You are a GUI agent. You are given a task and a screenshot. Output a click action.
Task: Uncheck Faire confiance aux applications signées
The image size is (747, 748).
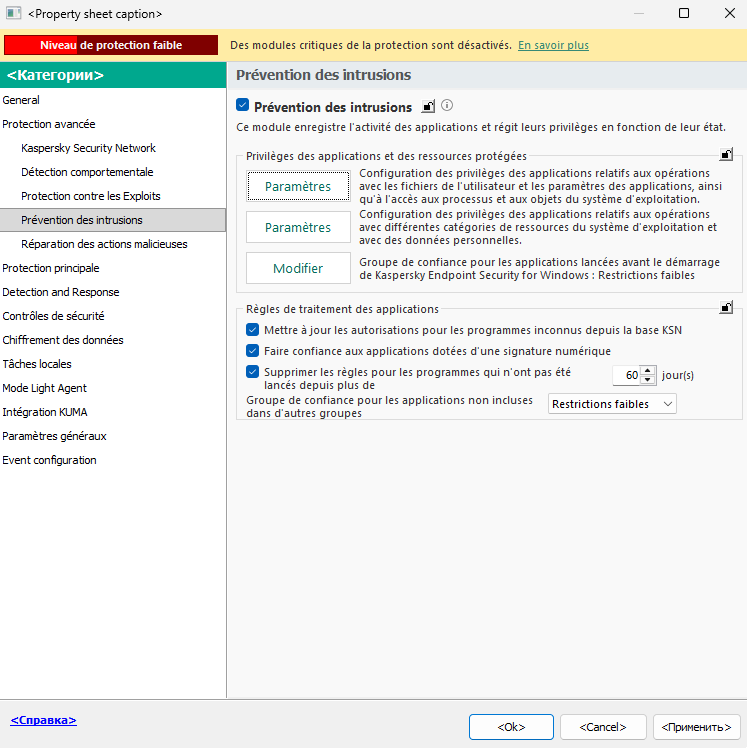[252, 351]
